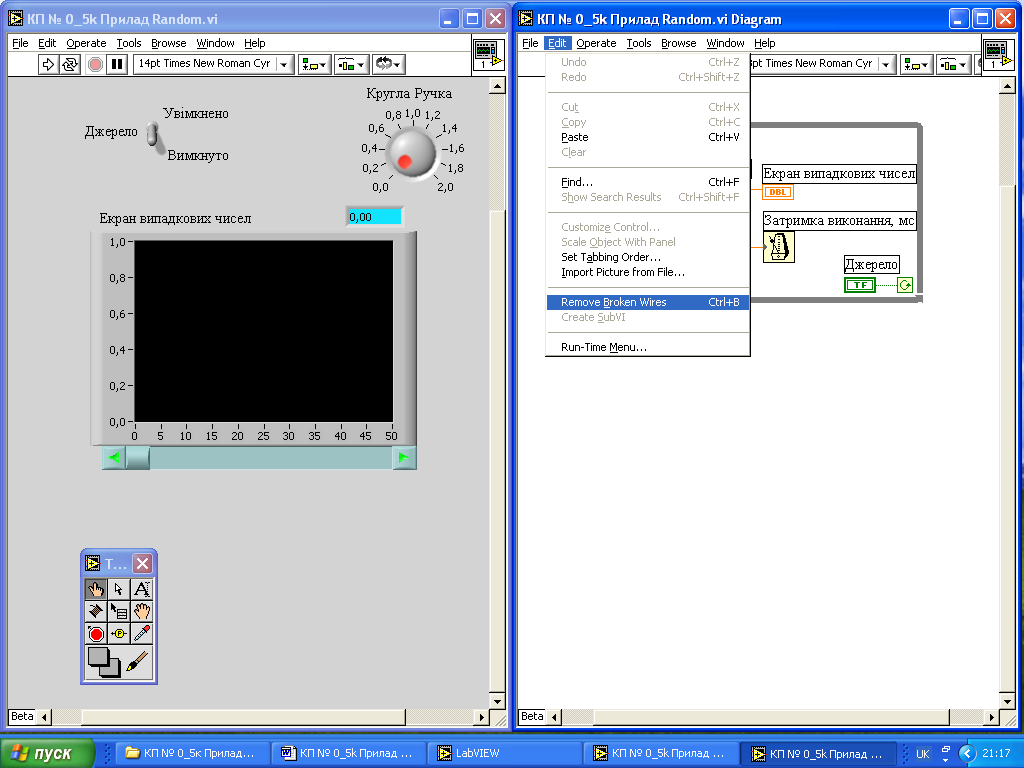
Task: Open Word document taskbar button
Action: point(349,753)
